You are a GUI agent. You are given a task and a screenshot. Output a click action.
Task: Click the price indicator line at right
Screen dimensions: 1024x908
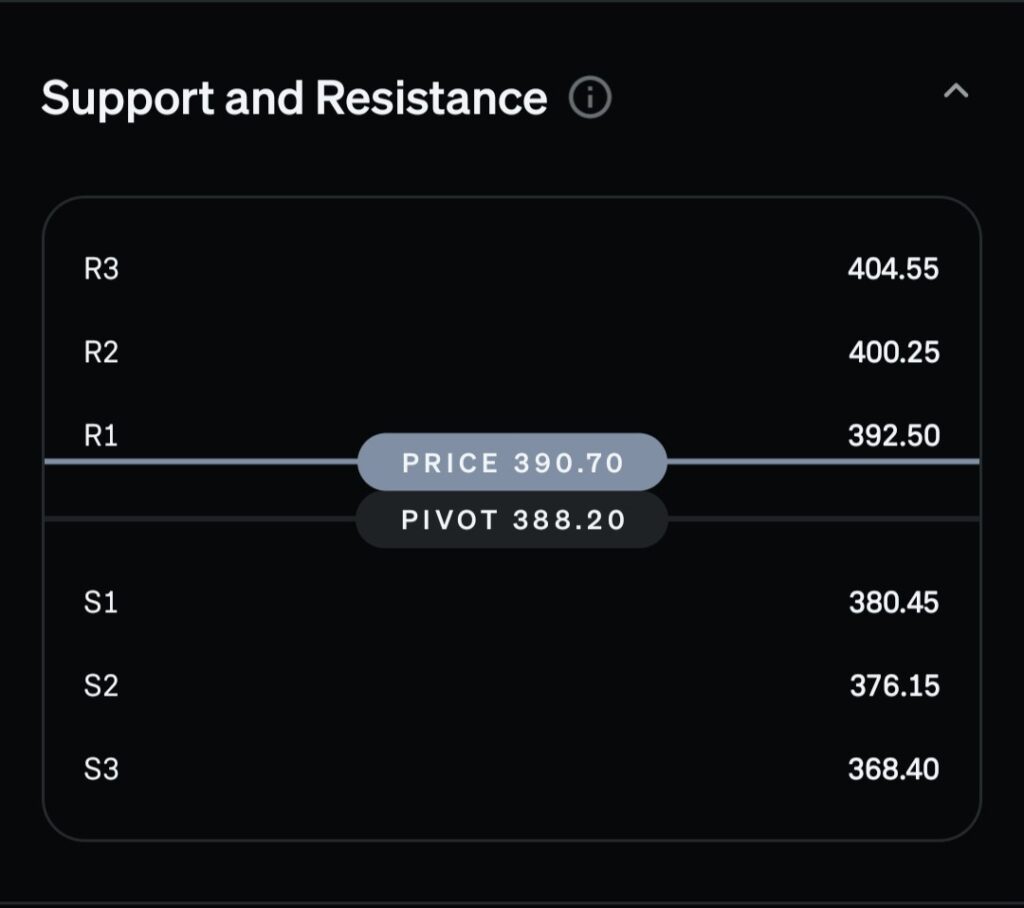click(822, 461)
